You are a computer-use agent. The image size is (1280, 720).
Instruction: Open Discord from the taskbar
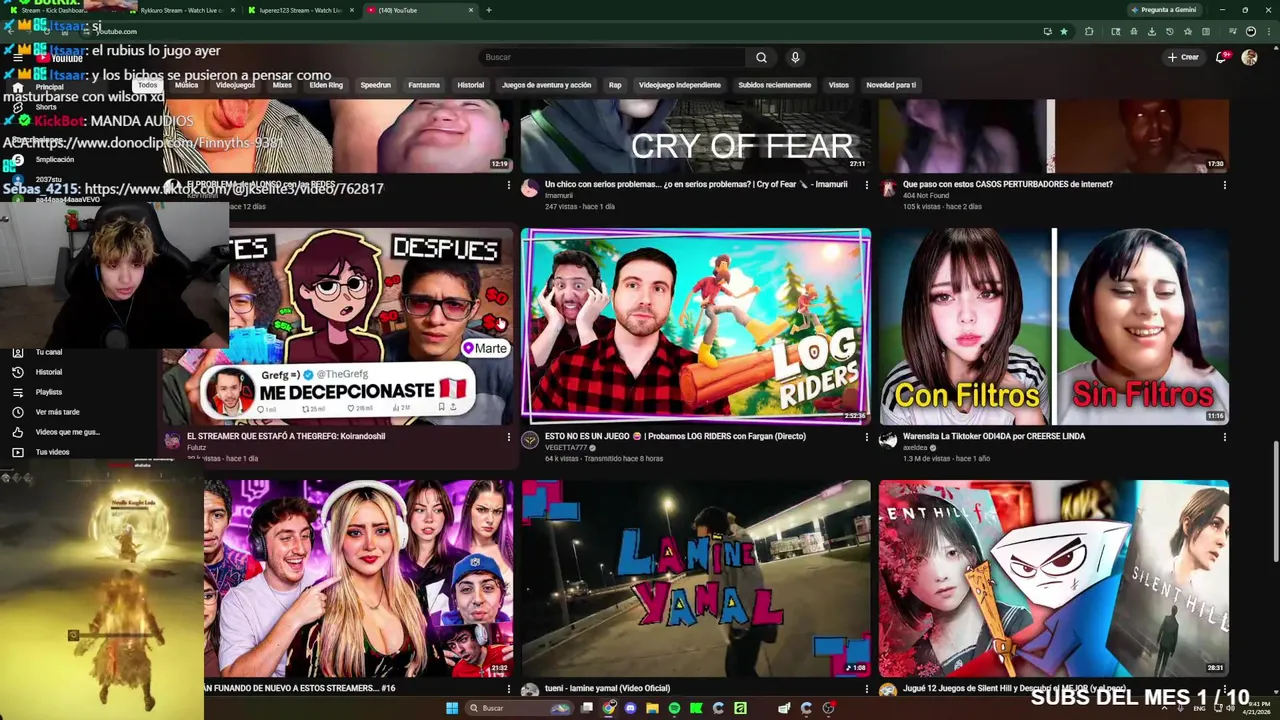(x=630, y=708)
